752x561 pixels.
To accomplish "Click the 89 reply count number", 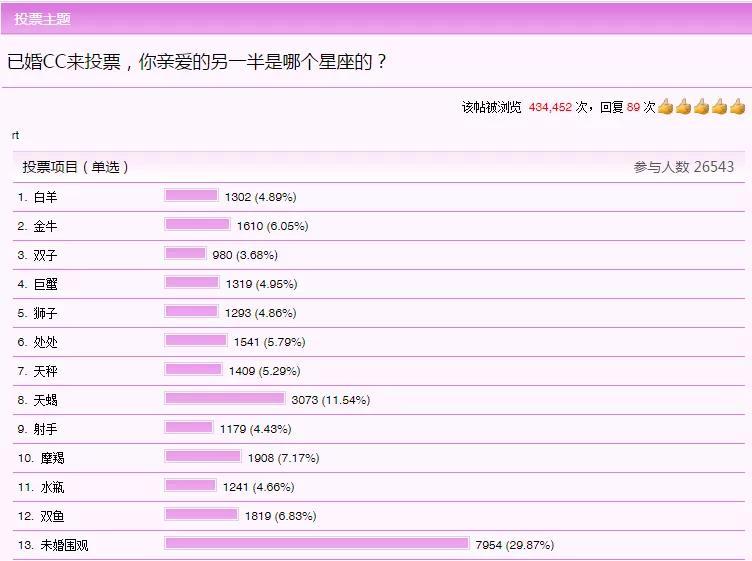I will coord(633,107).
